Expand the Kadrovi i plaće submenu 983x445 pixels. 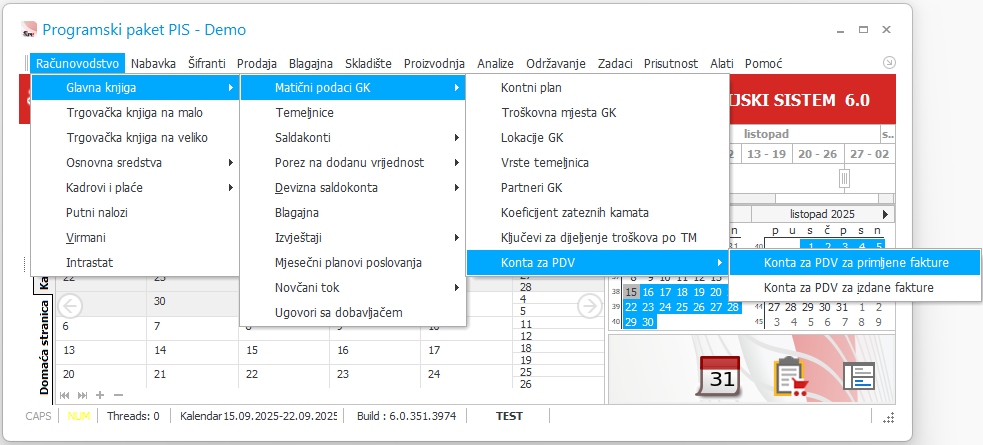pyautogui.click(x=135, y=187)
